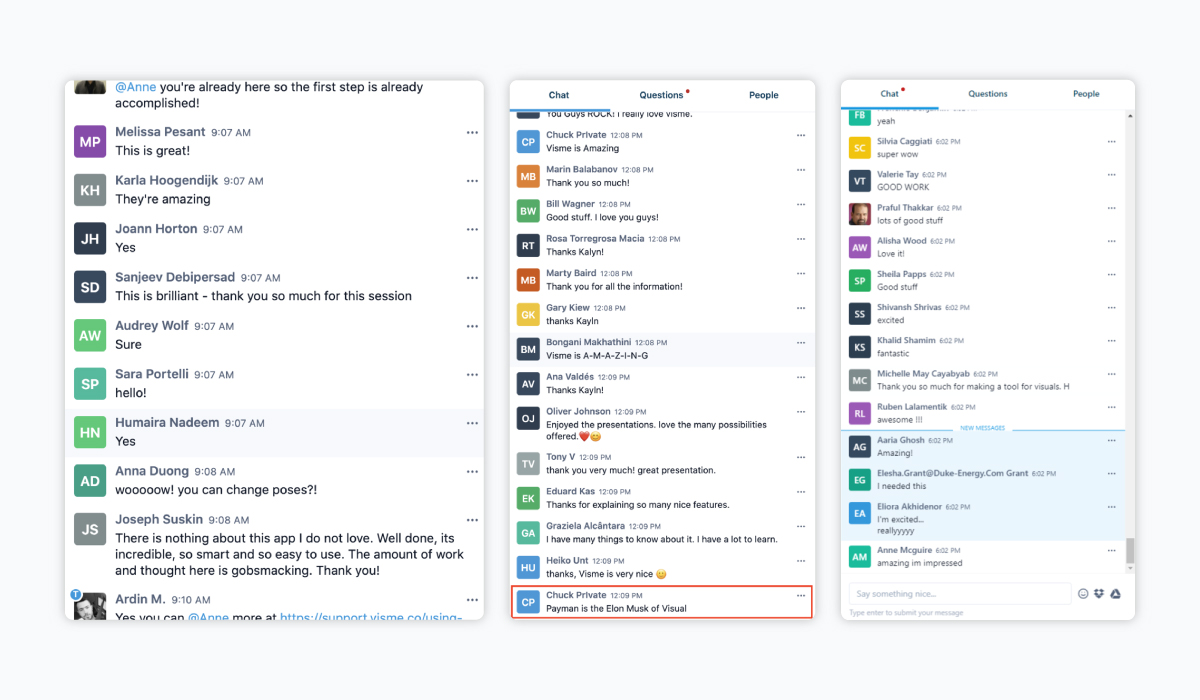Open more options for Graziela Alcântara's message
The width and height of the screenshot is (1200, 700).
pos(800,526)
